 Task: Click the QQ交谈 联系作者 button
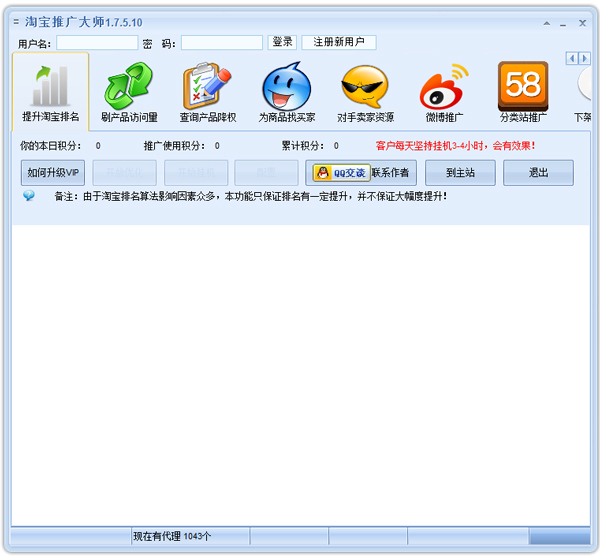click(361, 173)
